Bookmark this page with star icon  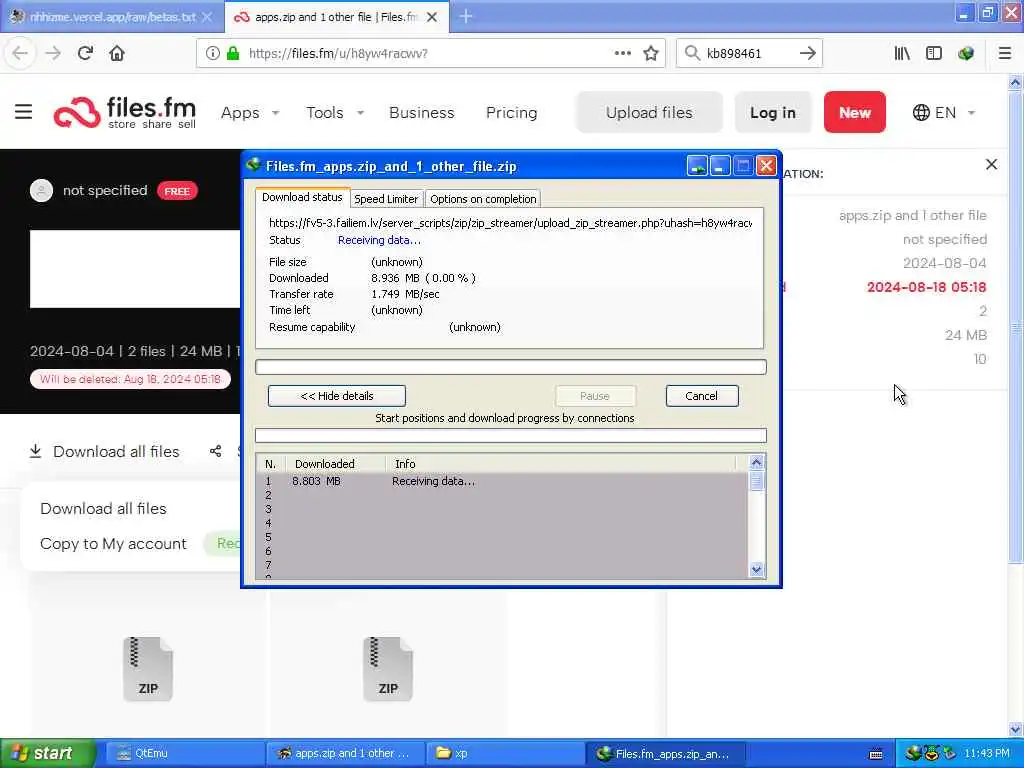pyautogui.click(x=650, y=53)
